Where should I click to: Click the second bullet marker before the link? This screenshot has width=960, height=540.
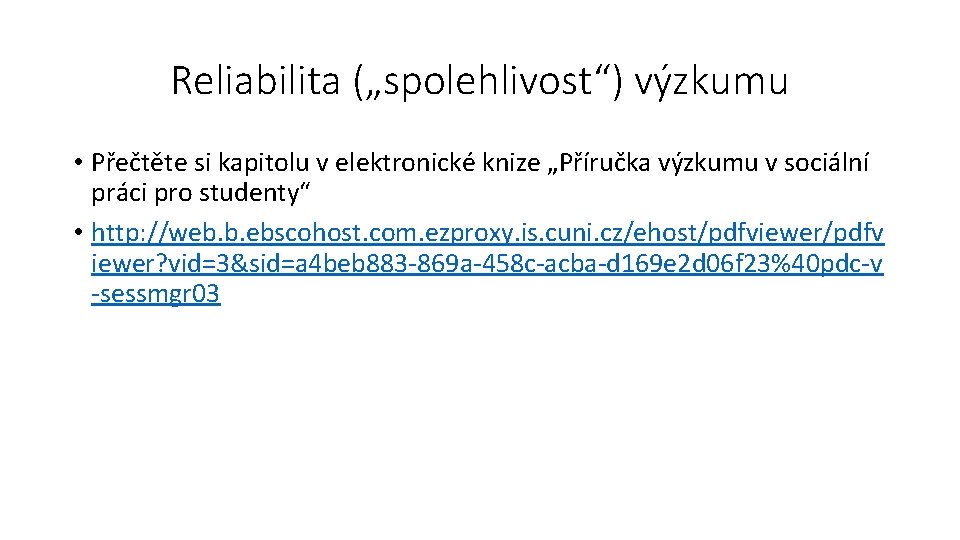coord(78,233)
